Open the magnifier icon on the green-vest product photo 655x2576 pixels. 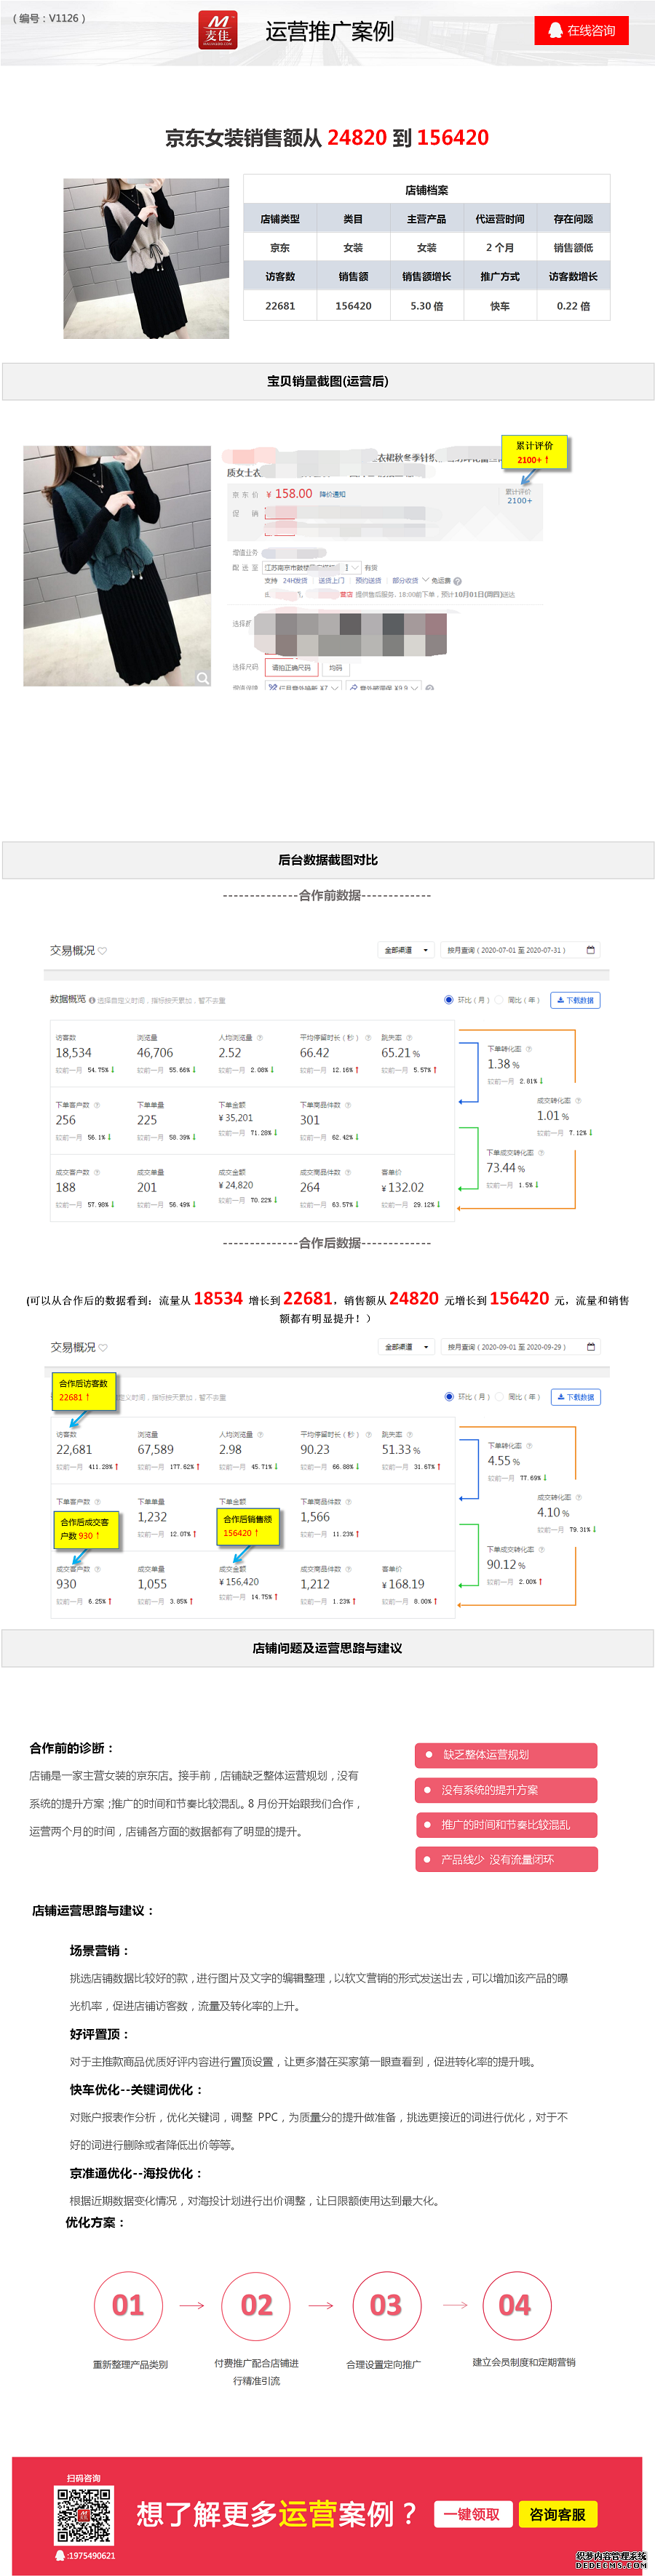point(203,678)
